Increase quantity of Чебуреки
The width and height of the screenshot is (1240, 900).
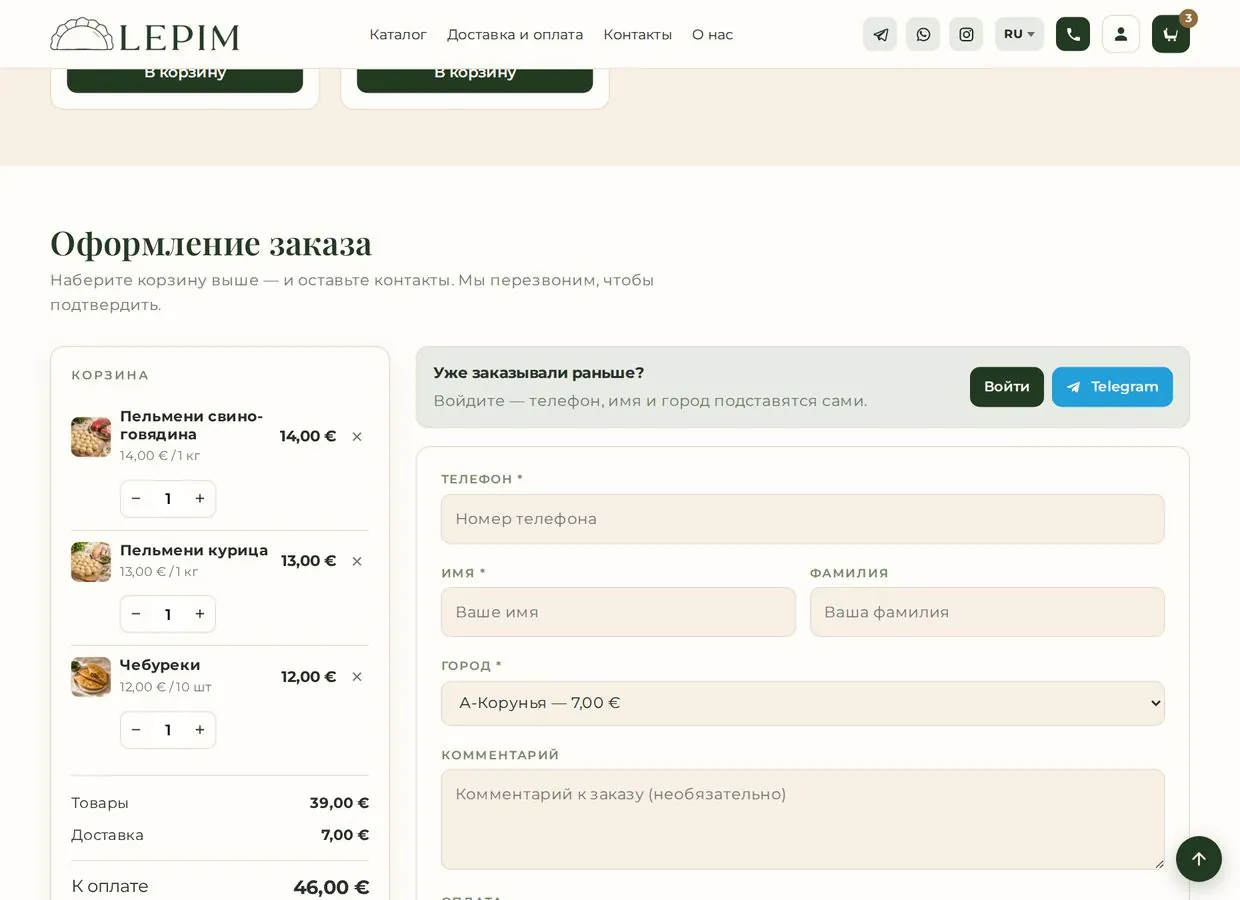200,730
